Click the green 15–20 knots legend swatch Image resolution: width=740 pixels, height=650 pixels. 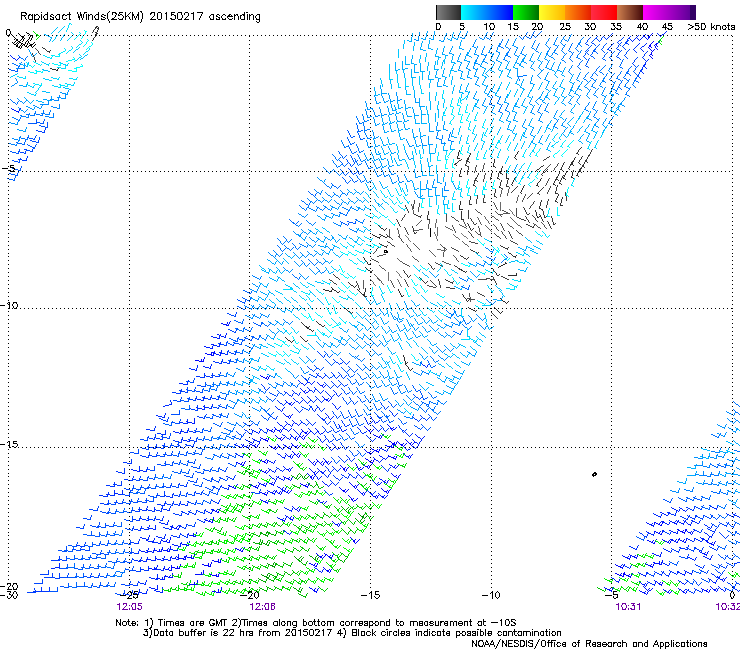526,12
